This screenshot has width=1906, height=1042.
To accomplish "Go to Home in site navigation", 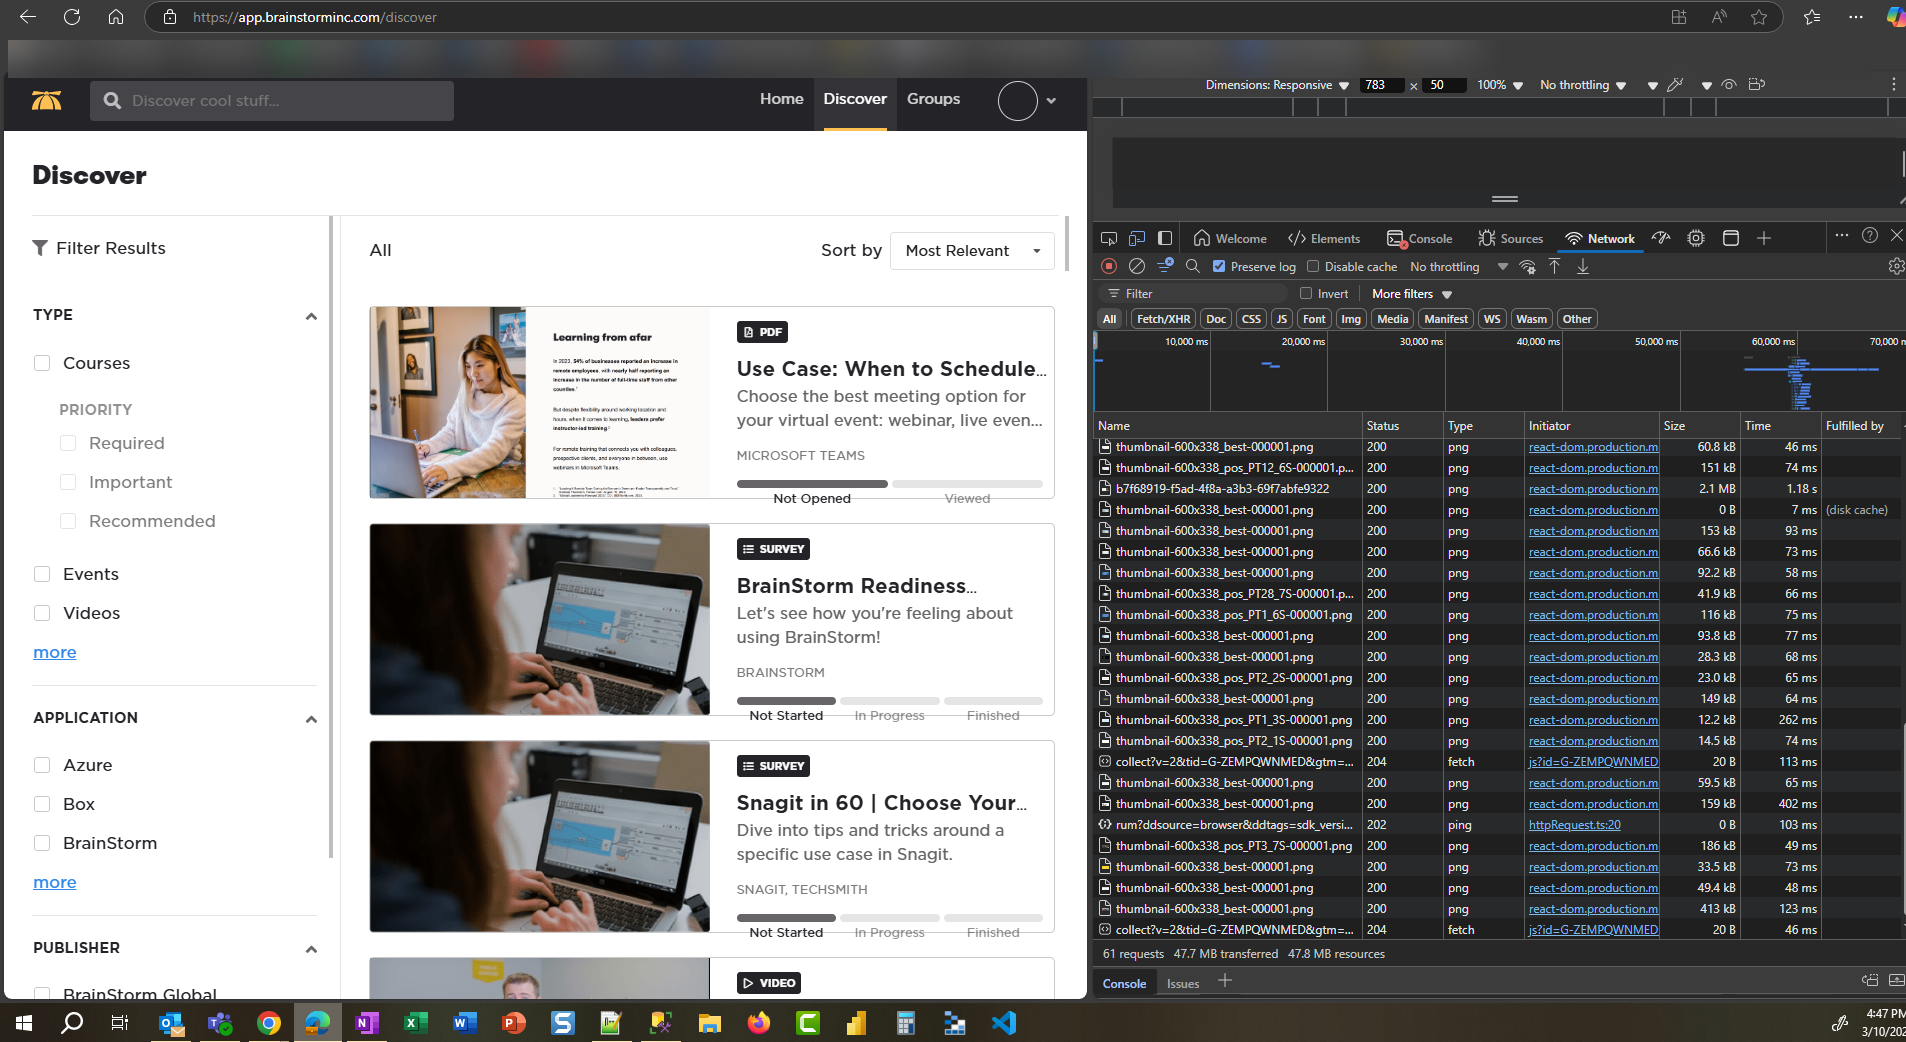I will (781, 99).
